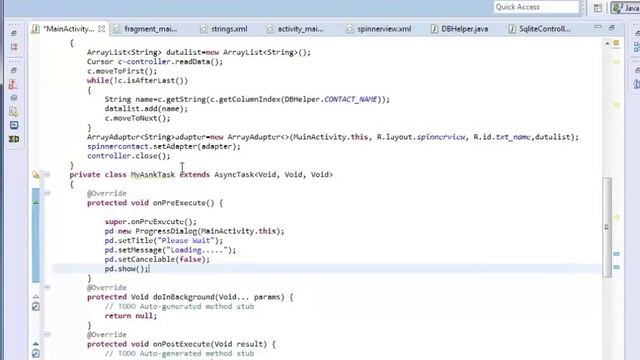Jump to first pale yellow marker in overview ruler

(x=616, y=62)
